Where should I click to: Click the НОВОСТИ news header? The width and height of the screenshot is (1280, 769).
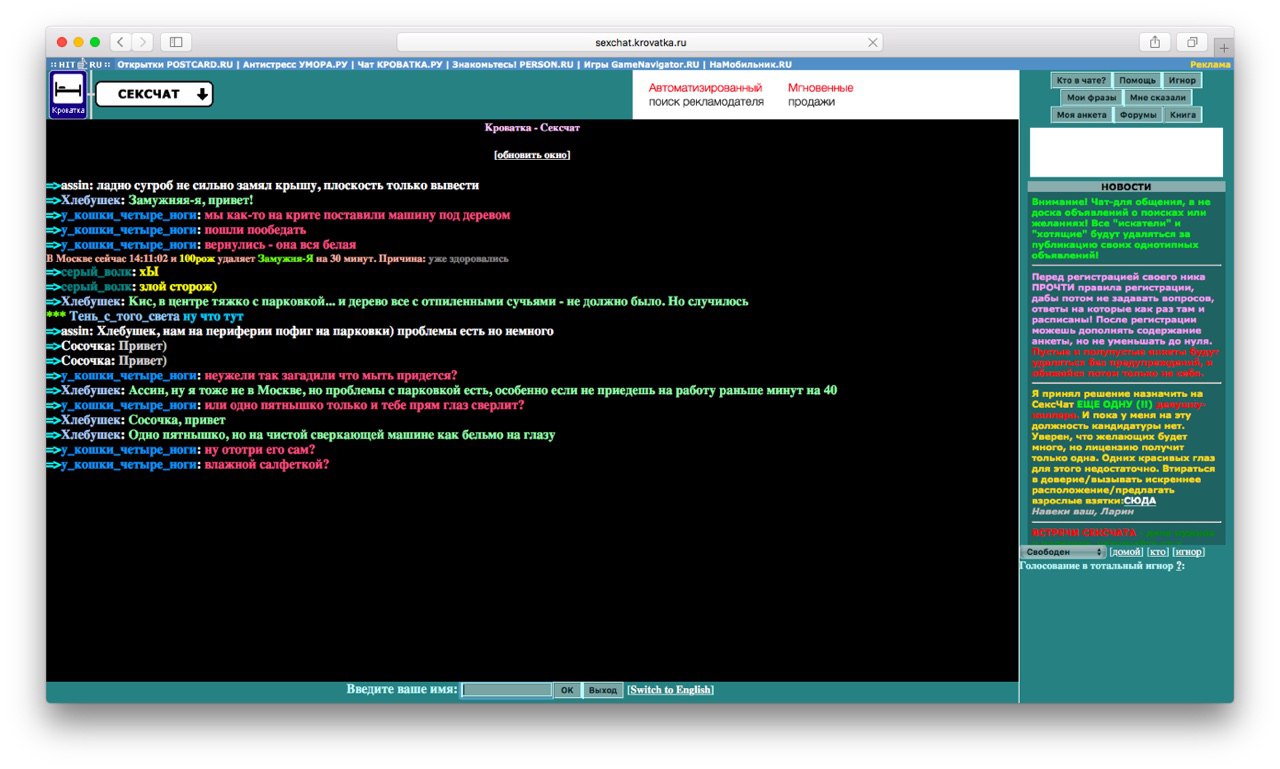click(1126, 186)
